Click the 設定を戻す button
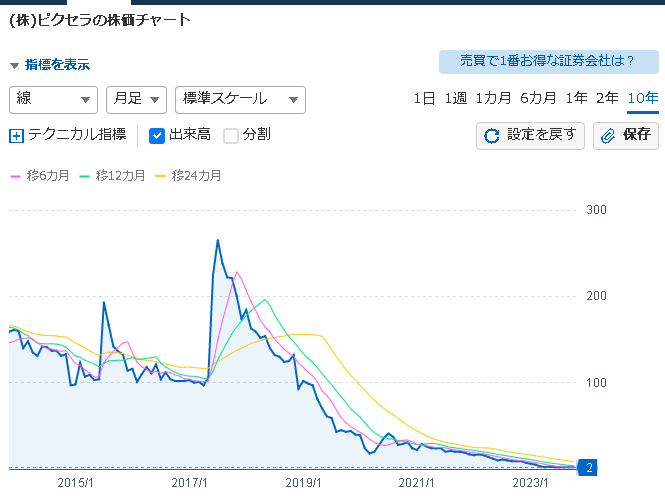Image resolution: width=665 pixels, height=503 pixels. [530, 136]
